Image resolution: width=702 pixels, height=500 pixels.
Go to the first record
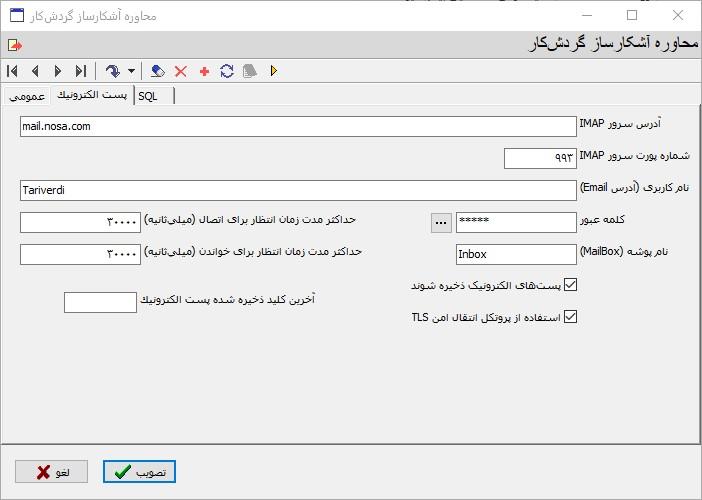(12, 71)
